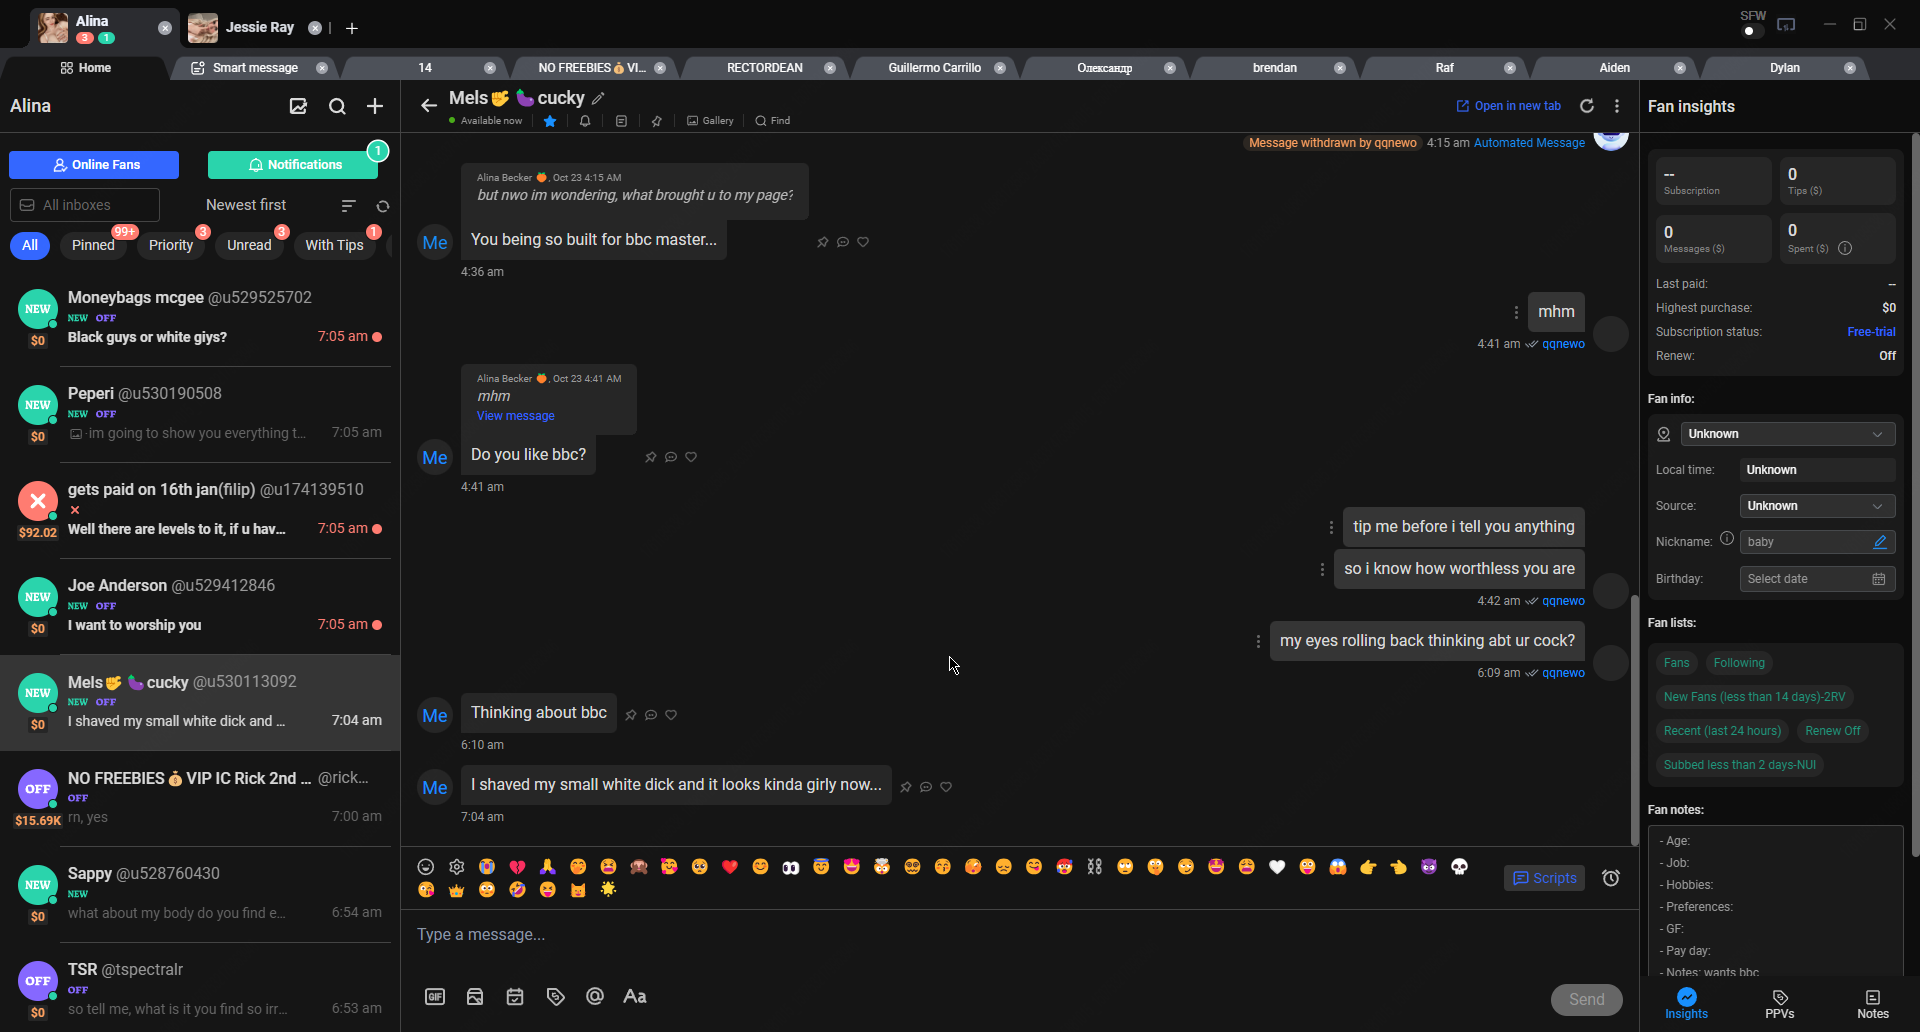Screen dimensions: 1920x1032
Task: Like the 6:10 am message heart
Action: [x=671, y=715]
